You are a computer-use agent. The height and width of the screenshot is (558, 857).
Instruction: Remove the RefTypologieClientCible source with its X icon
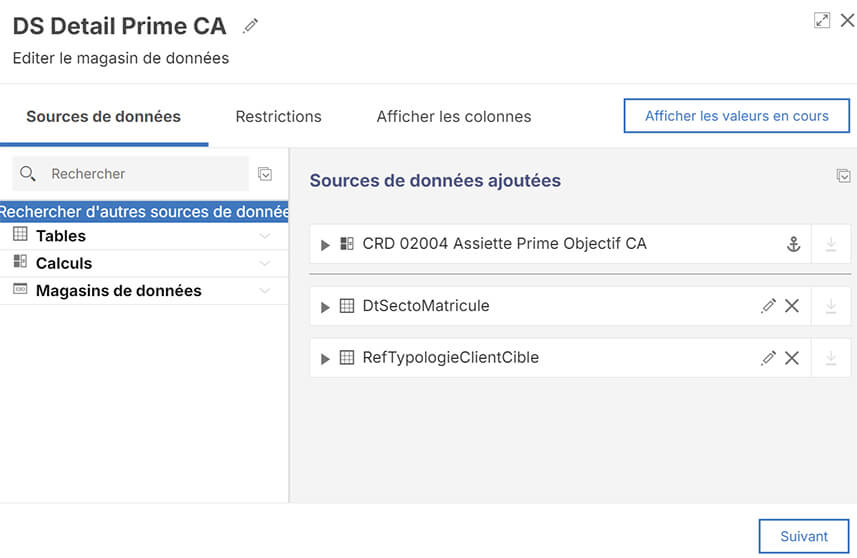(x=792, y=358)
